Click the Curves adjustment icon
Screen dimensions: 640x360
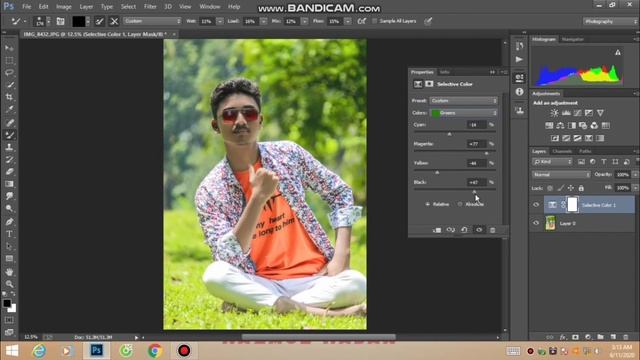coord(577,113)
